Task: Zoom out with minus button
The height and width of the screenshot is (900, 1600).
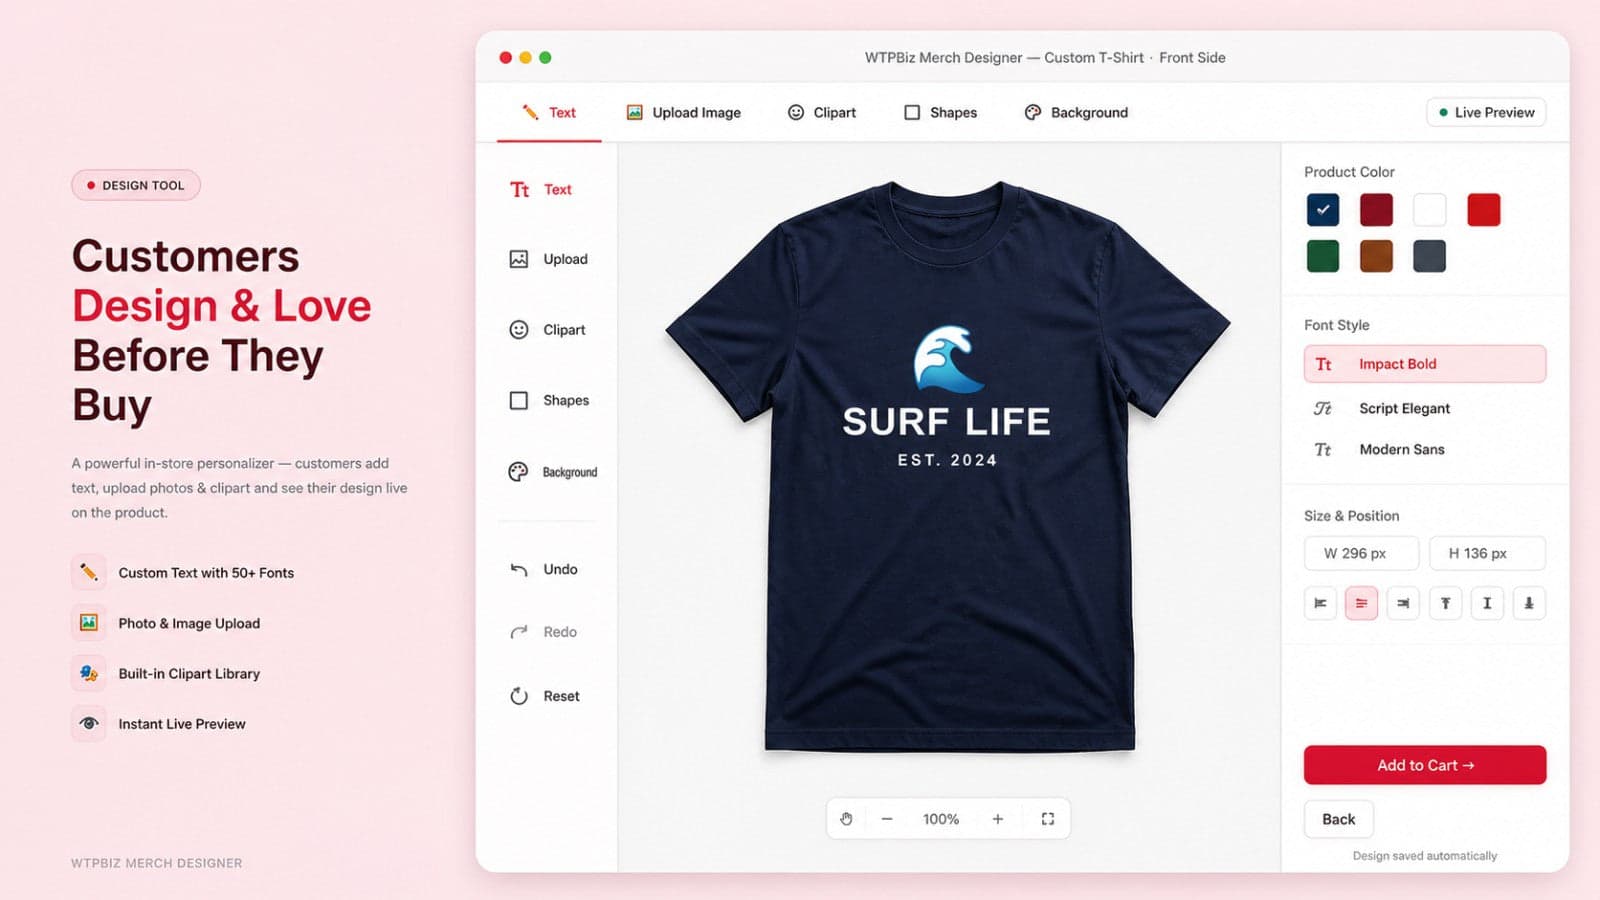Action: coord(886,819)
